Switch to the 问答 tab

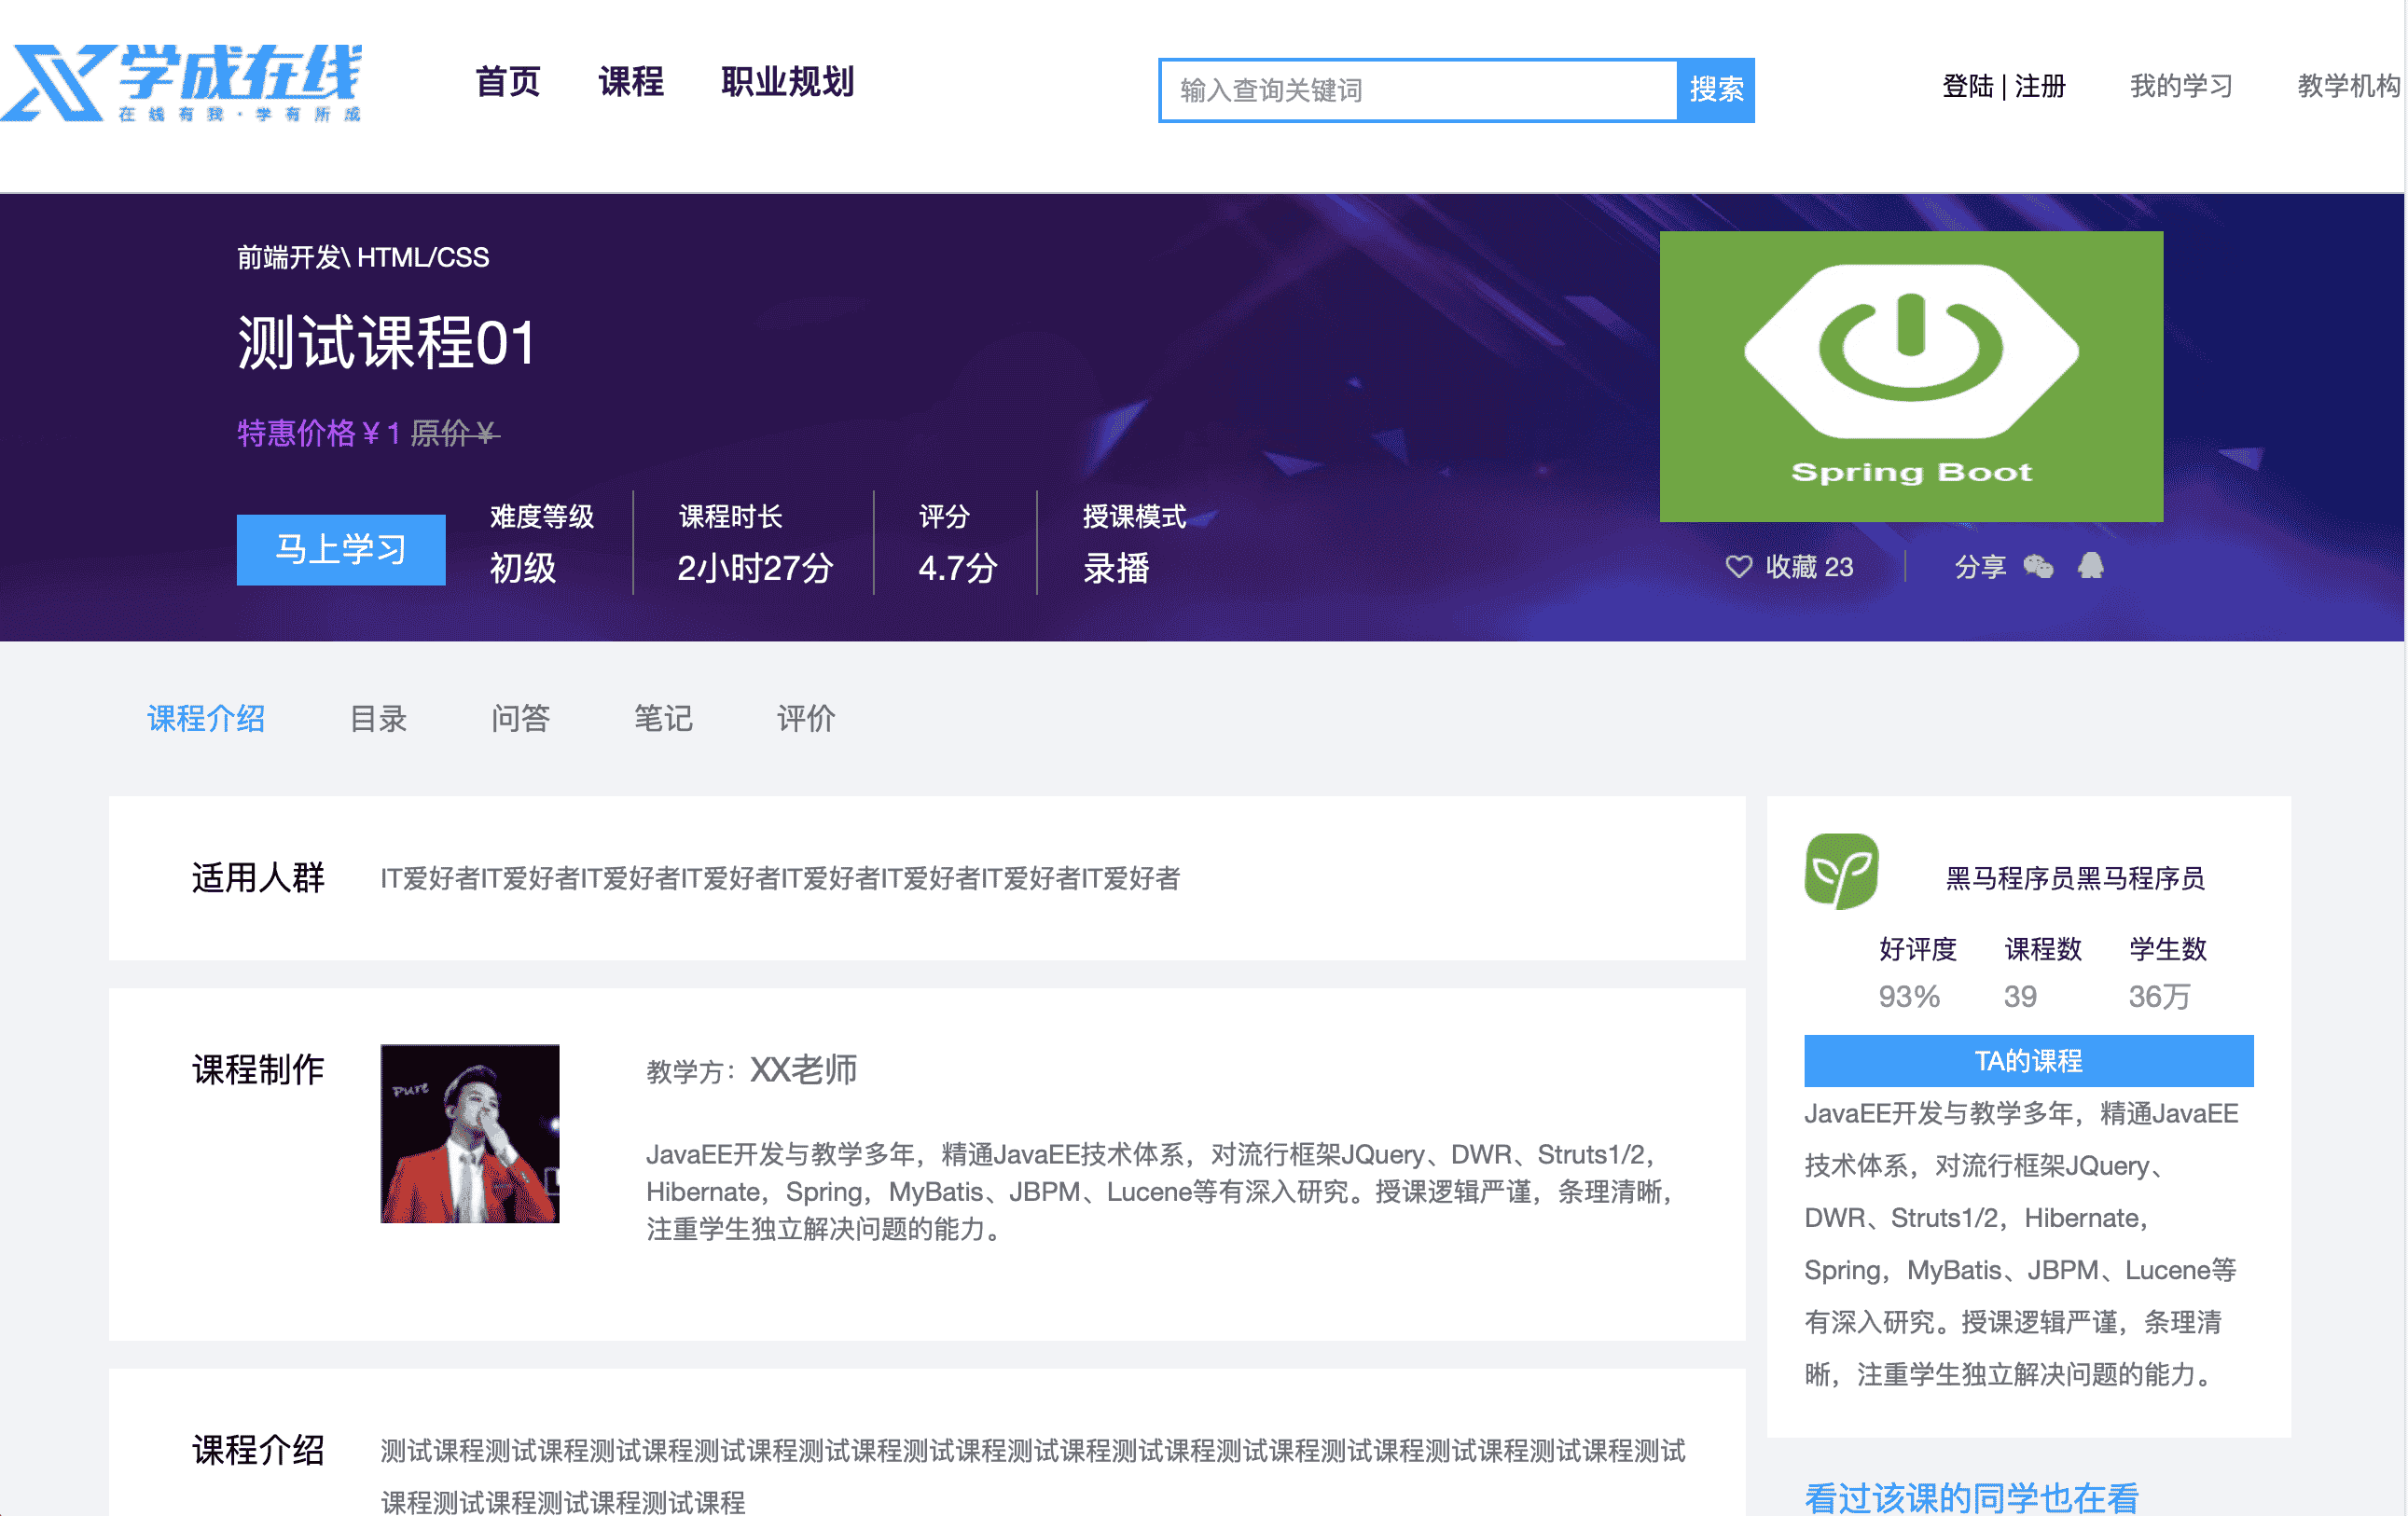point(520,718)
